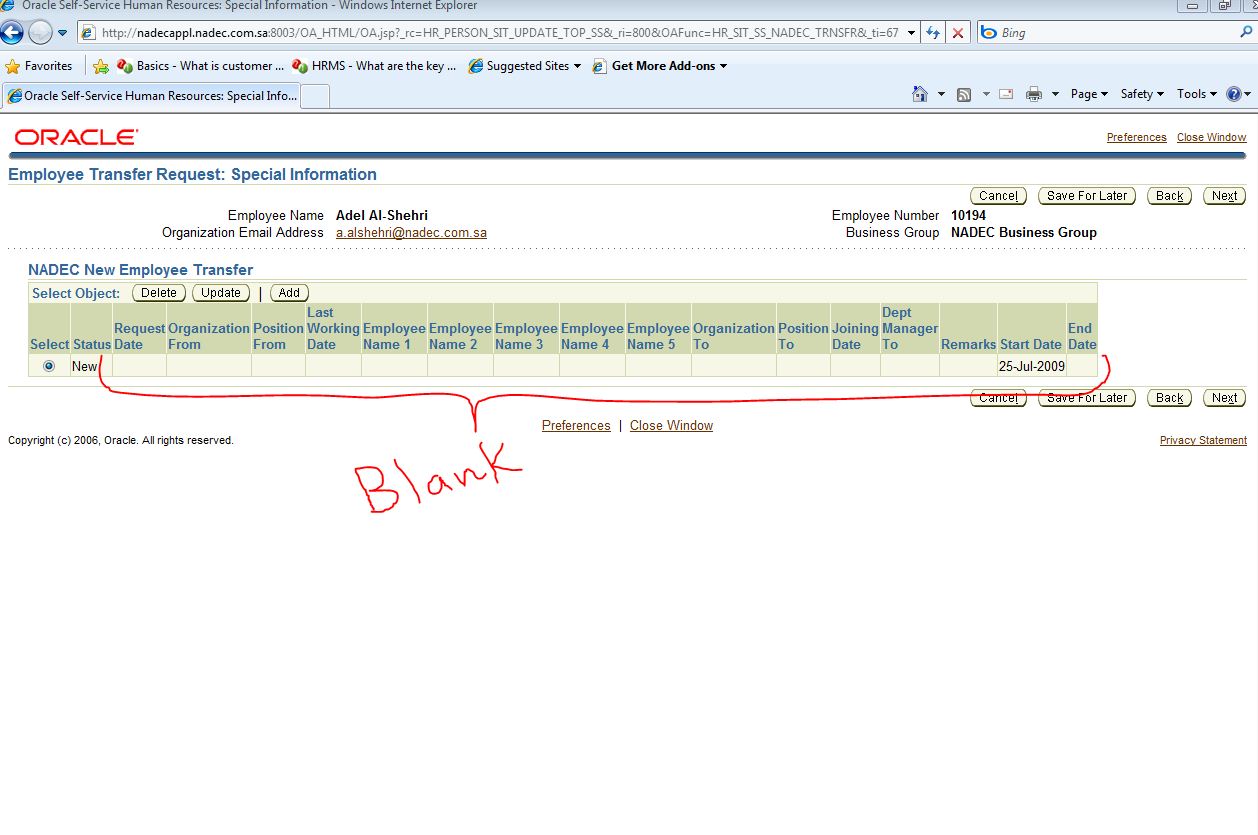The width and height of the screenshot is (1258, 835).
Task: Click the Update button
Action: click(x=221, y=293)
